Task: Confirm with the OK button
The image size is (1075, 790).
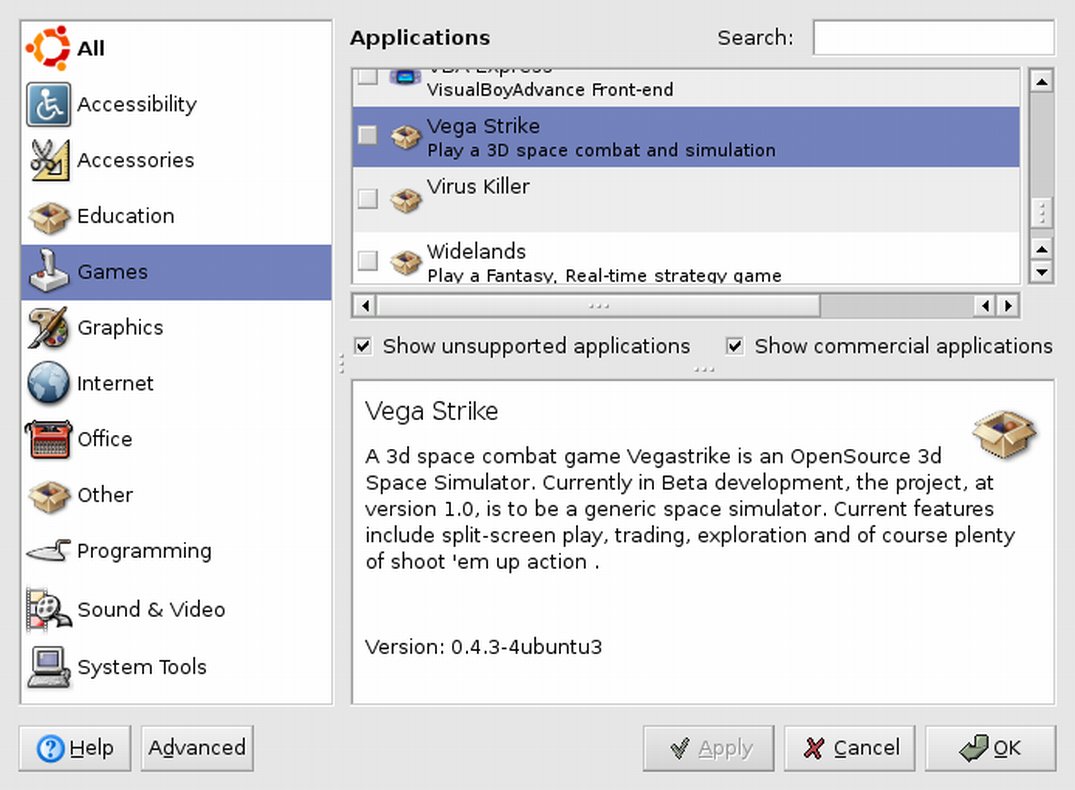Action: pos(991,748)
